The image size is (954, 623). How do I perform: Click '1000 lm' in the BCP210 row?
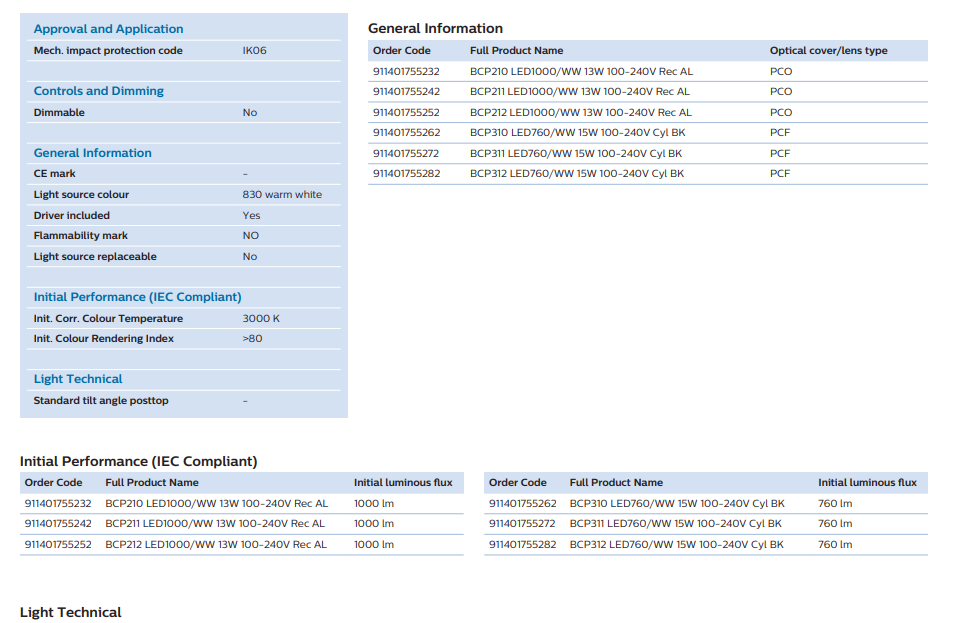[x=374, y=503]
